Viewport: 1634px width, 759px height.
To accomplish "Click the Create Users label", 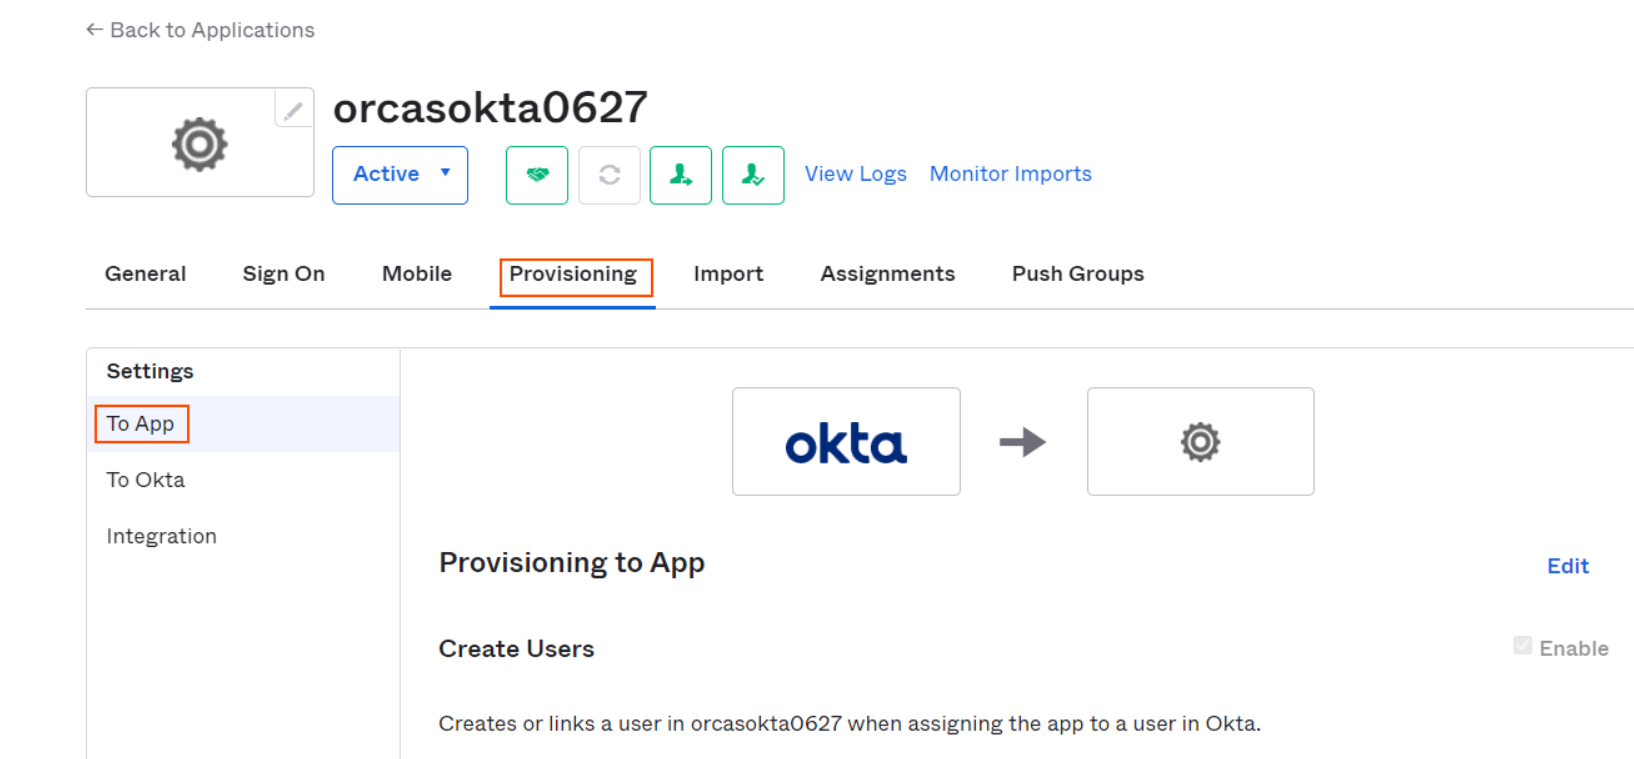I will tap(517, 649).
